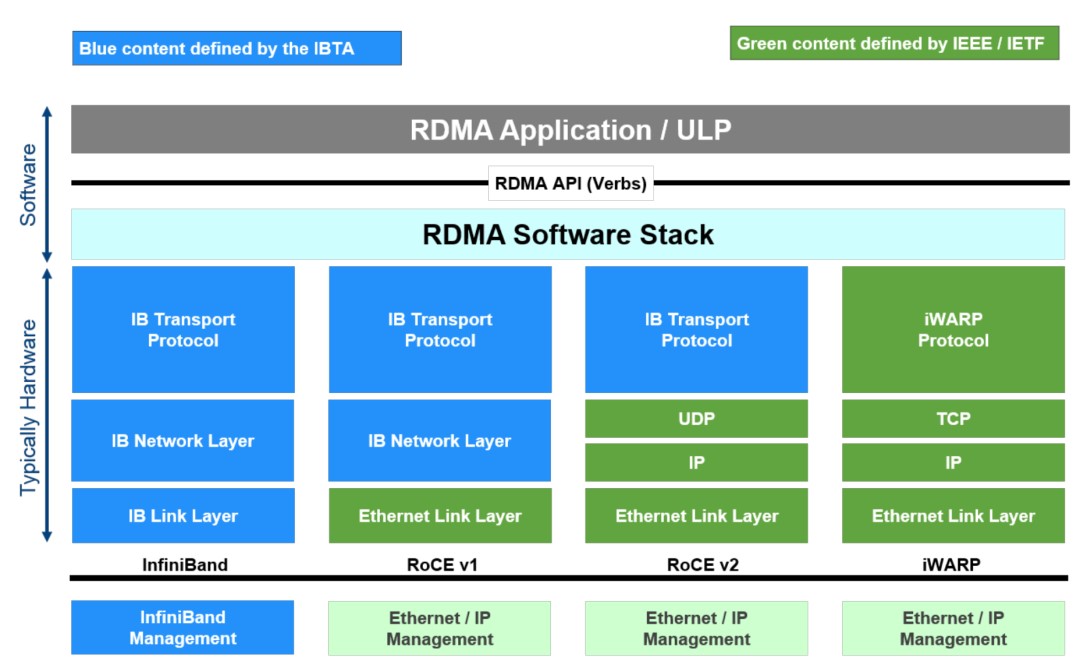Click IB Network Layer in InfiniBand column

point(183,441)
